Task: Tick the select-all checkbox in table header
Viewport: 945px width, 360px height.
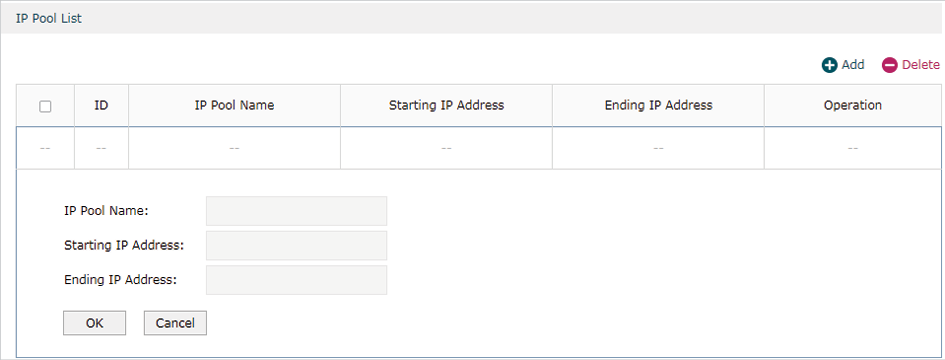Action: 45,106
